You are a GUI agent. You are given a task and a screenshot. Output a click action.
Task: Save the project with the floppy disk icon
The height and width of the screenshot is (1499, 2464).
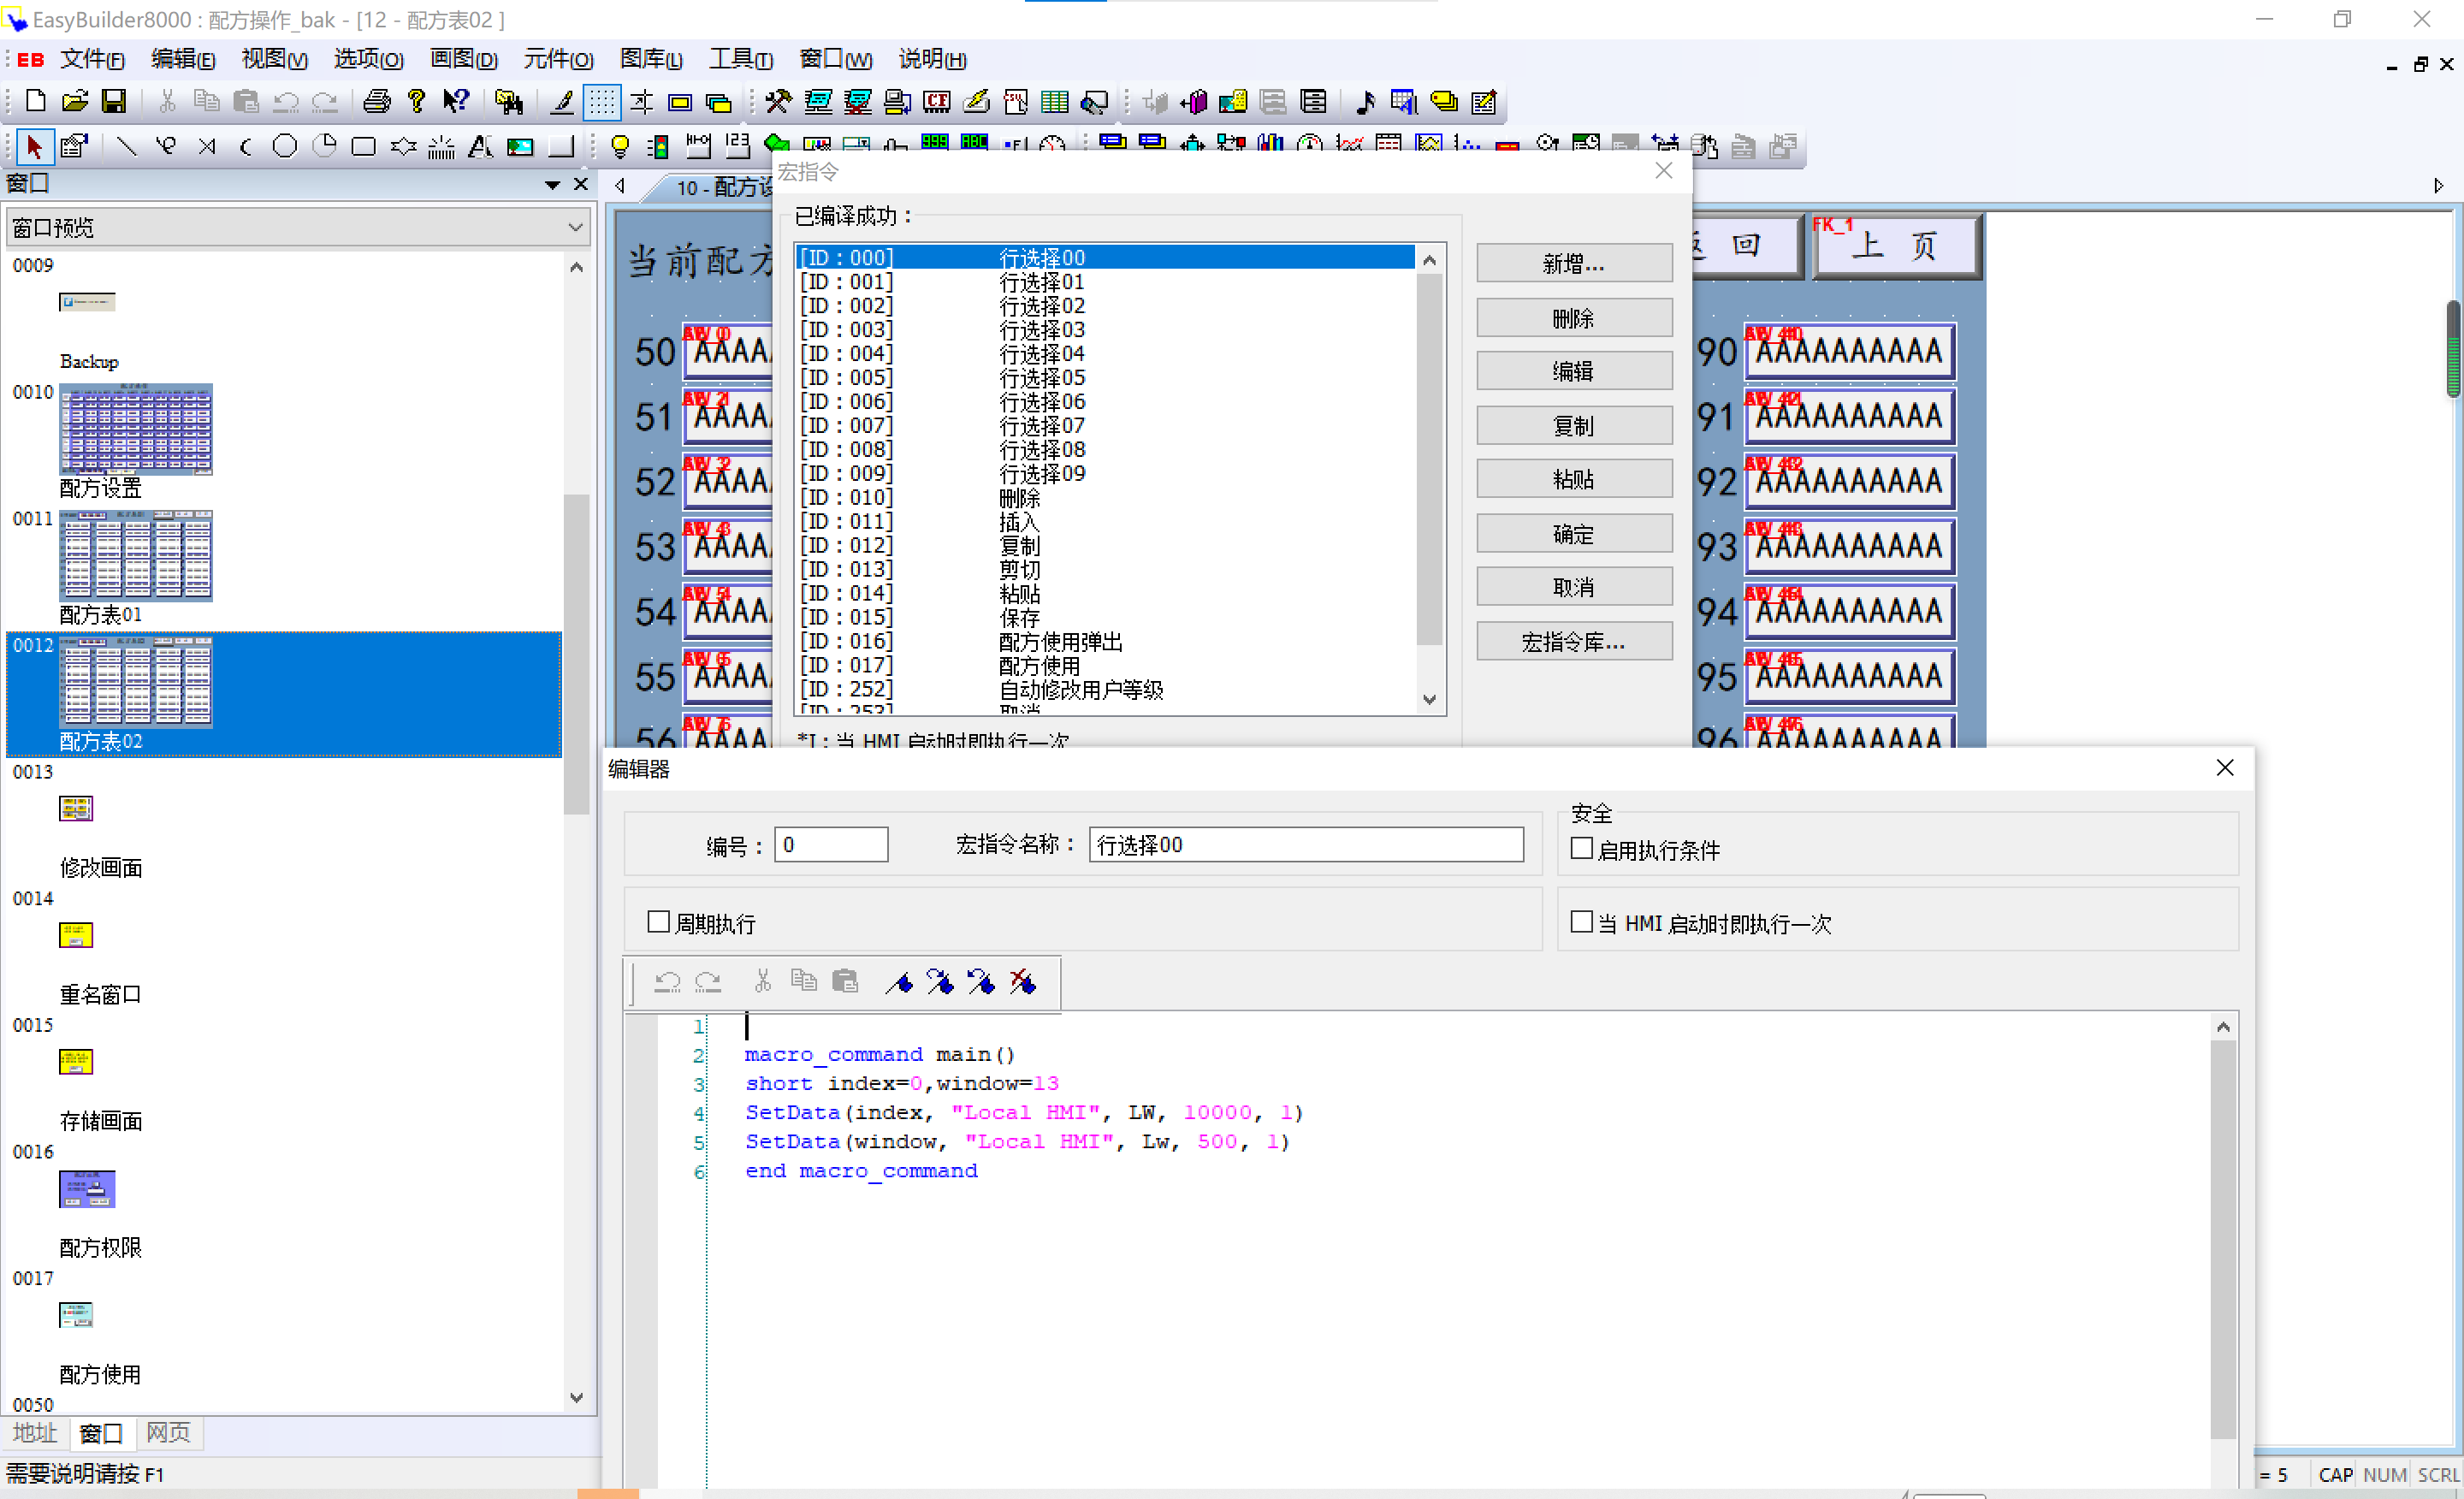(114, 101)
